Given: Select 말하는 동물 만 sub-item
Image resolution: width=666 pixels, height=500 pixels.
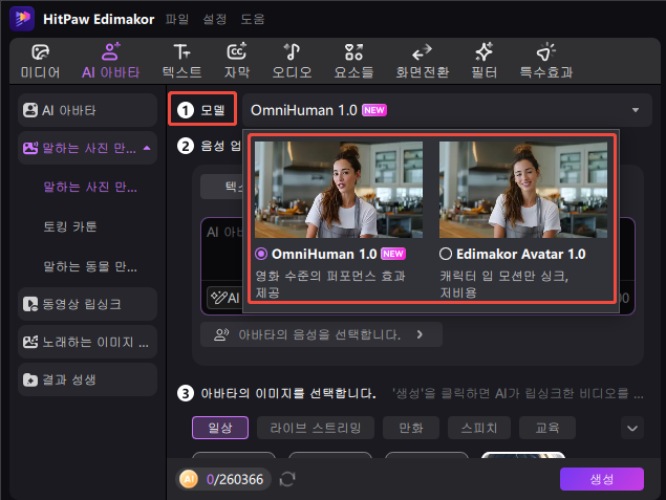Looking at the screenshot, I should click(90, 267).
